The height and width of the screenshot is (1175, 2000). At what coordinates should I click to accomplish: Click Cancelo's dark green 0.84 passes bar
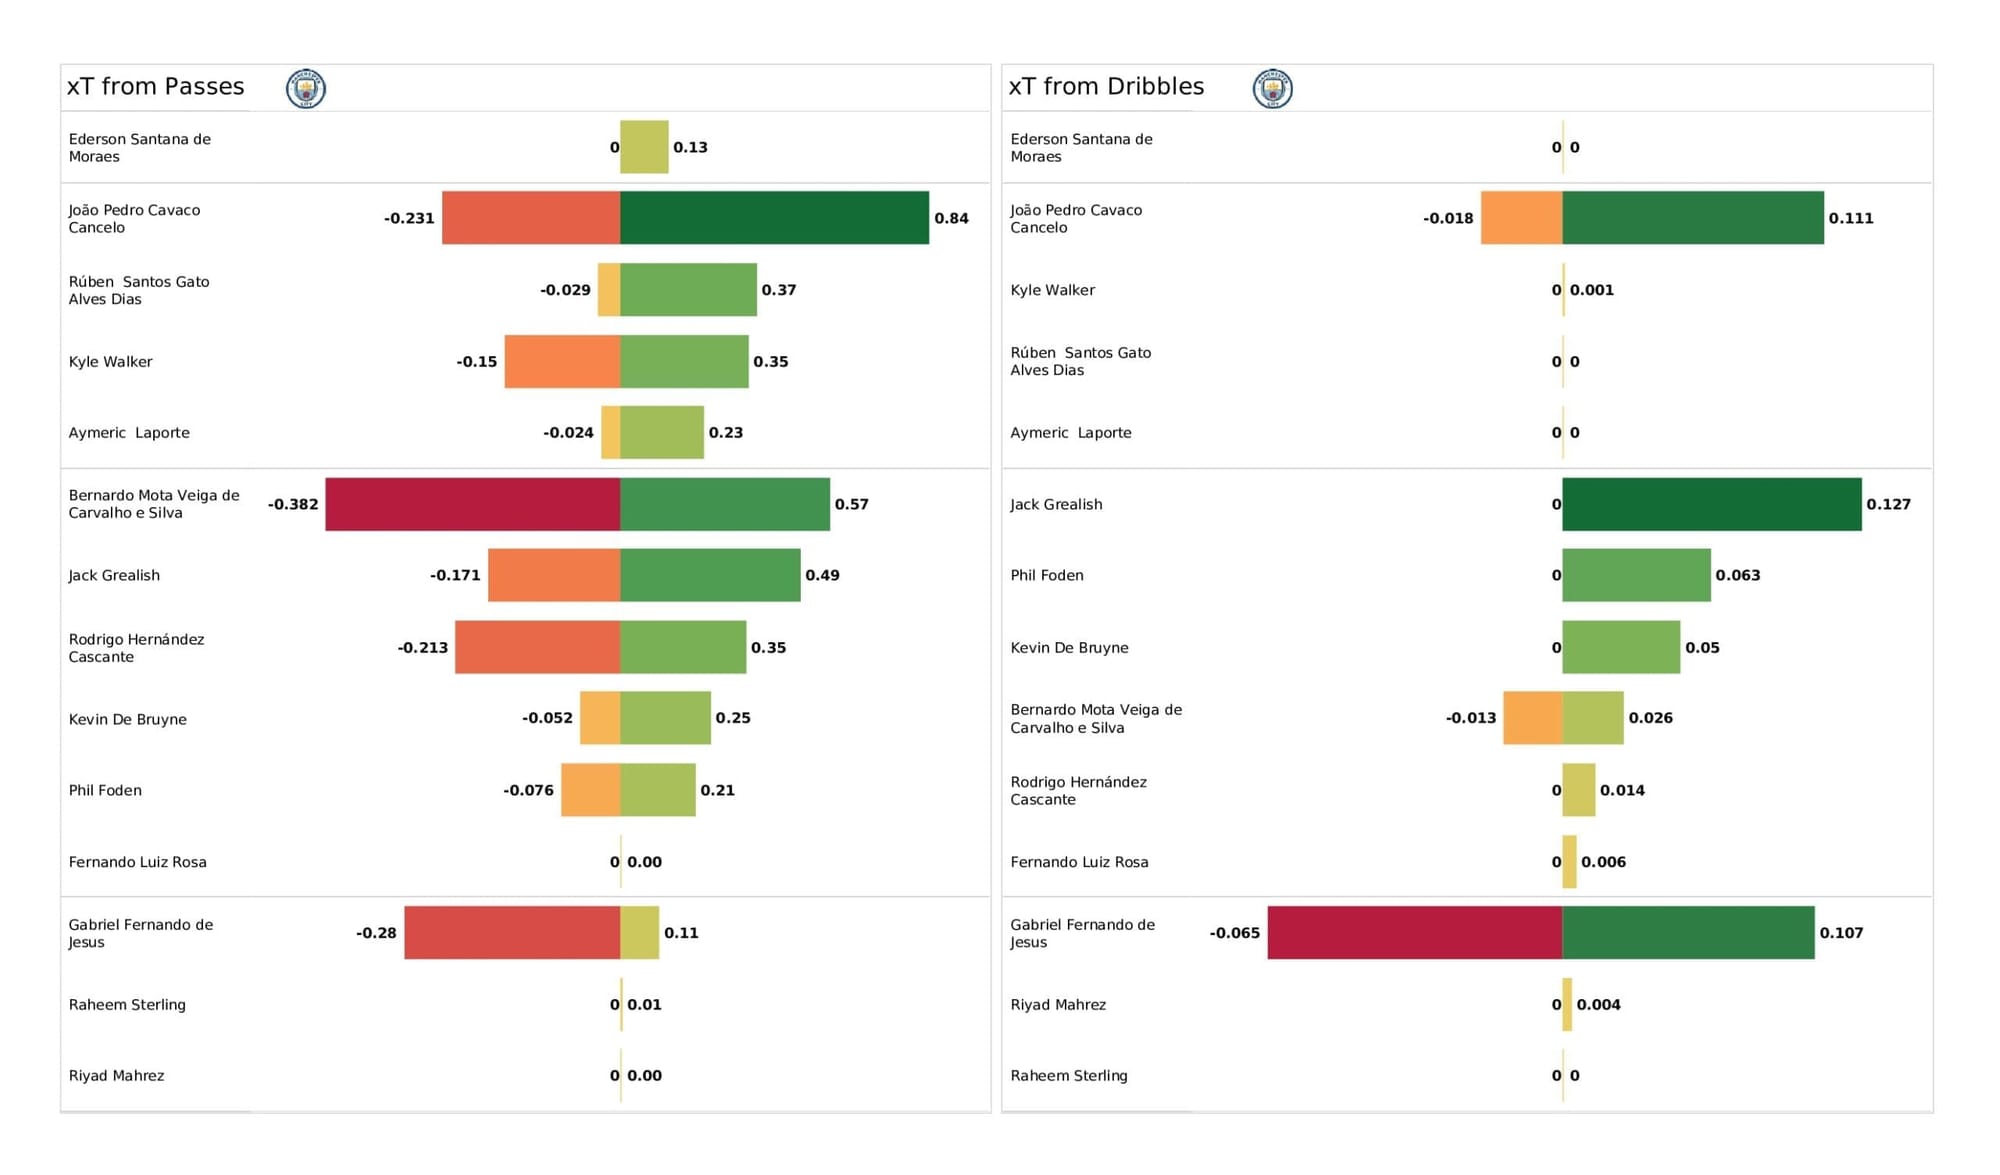(x=774, y=218)
